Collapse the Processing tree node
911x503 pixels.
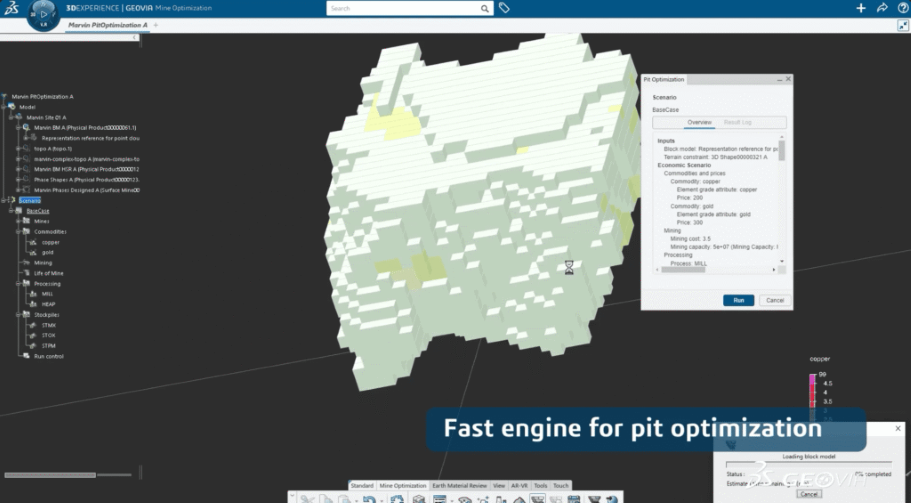(x=20, y=283)
